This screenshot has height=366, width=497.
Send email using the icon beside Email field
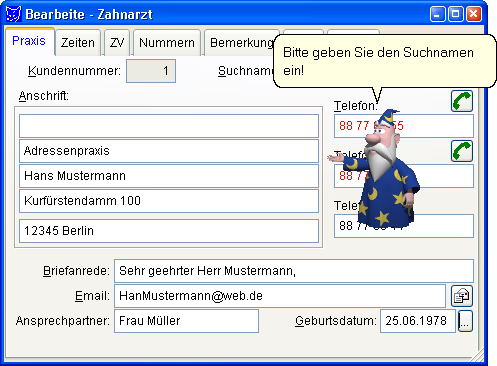click(x=462, y=296)
